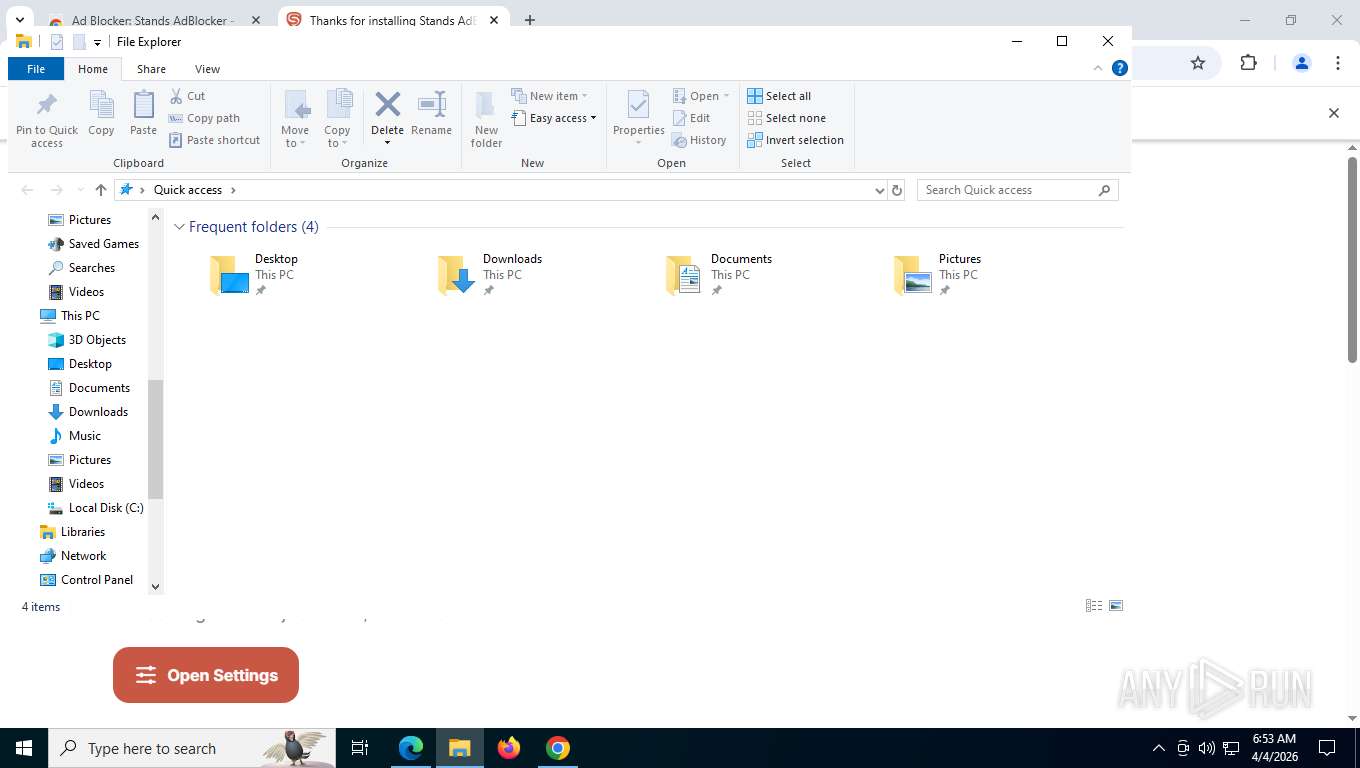
Task: Click the Paste clipboard icon
Action: pyautogui.click(x=143, y=105)
